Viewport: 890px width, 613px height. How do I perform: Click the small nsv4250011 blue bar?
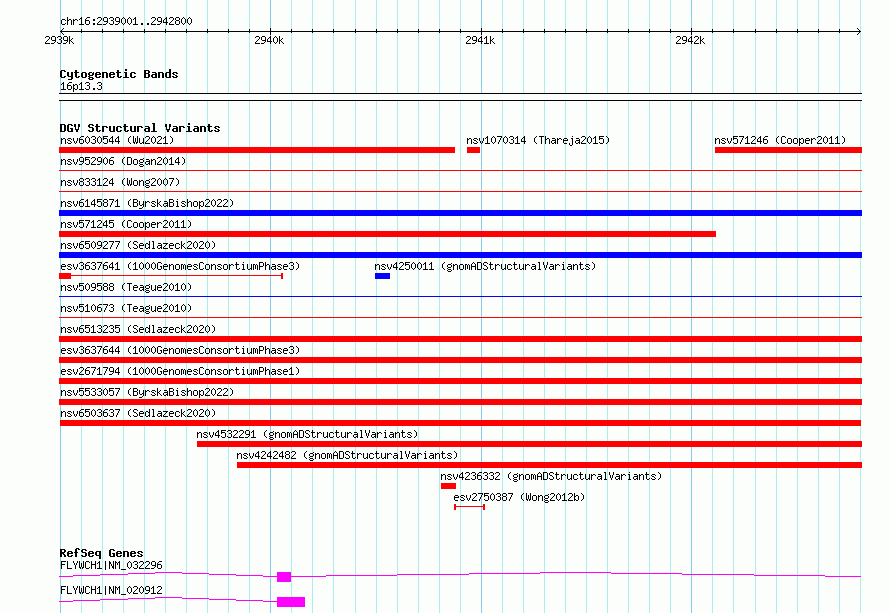pos(383,276)
